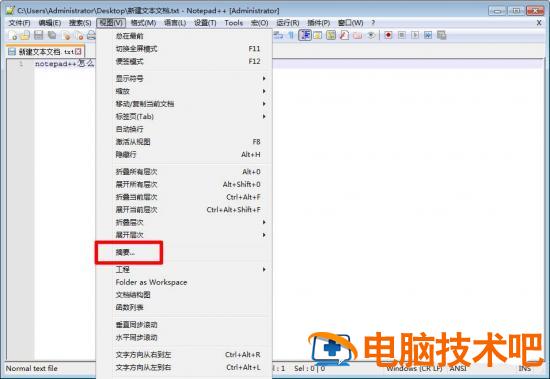The image size is (550, 379).
Task: Toggle 总在最前 in the View menu
Action: [185, 36]
